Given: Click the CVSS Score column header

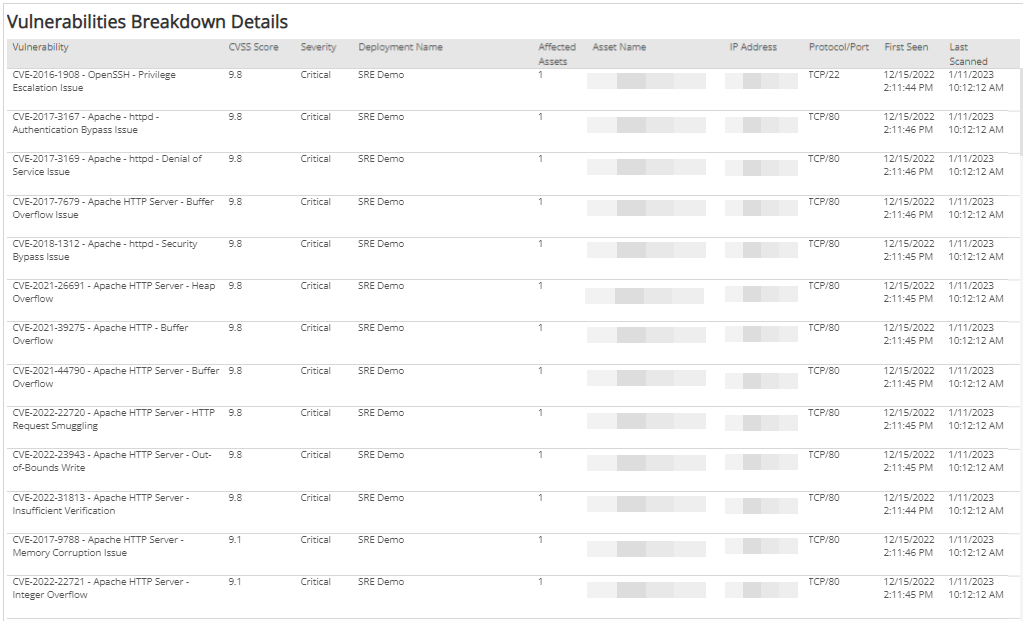Looking at the screenshot, I should coord(253,47).
